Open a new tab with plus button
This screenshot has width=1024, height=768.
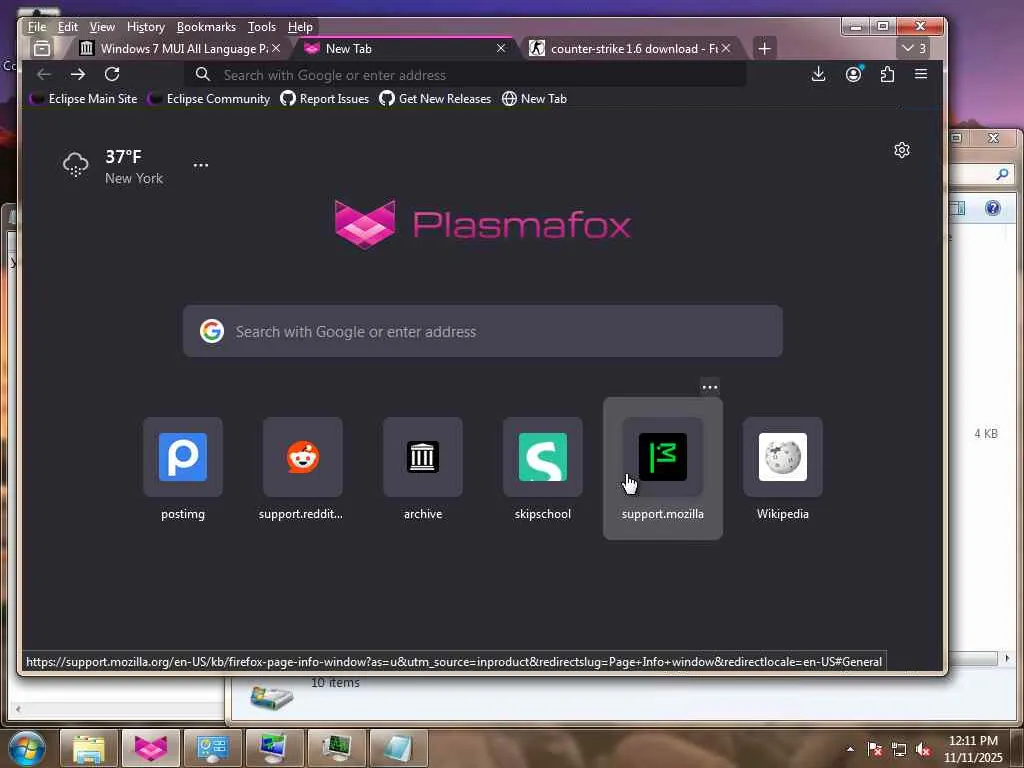click(x=765, y=48)
